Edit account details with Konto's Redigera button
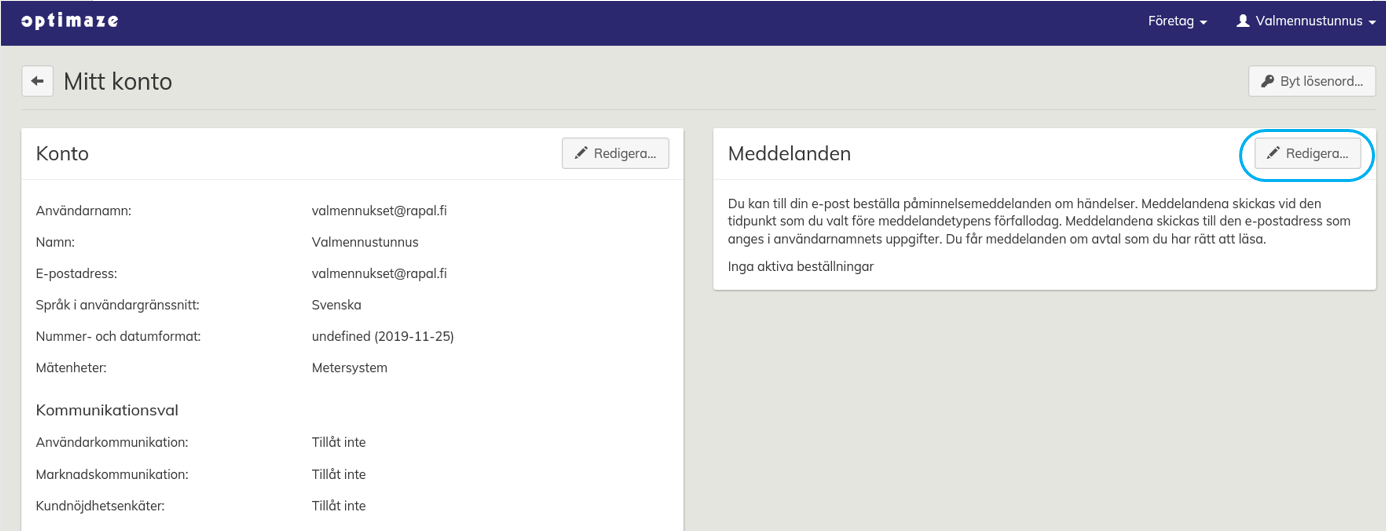 tap(615, 154)
